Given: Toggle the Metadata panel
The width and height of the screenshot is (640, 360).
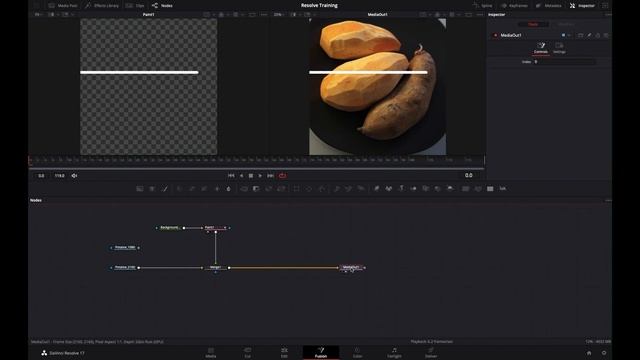Looking at the screenshot, I should click(x=549, y=6).
